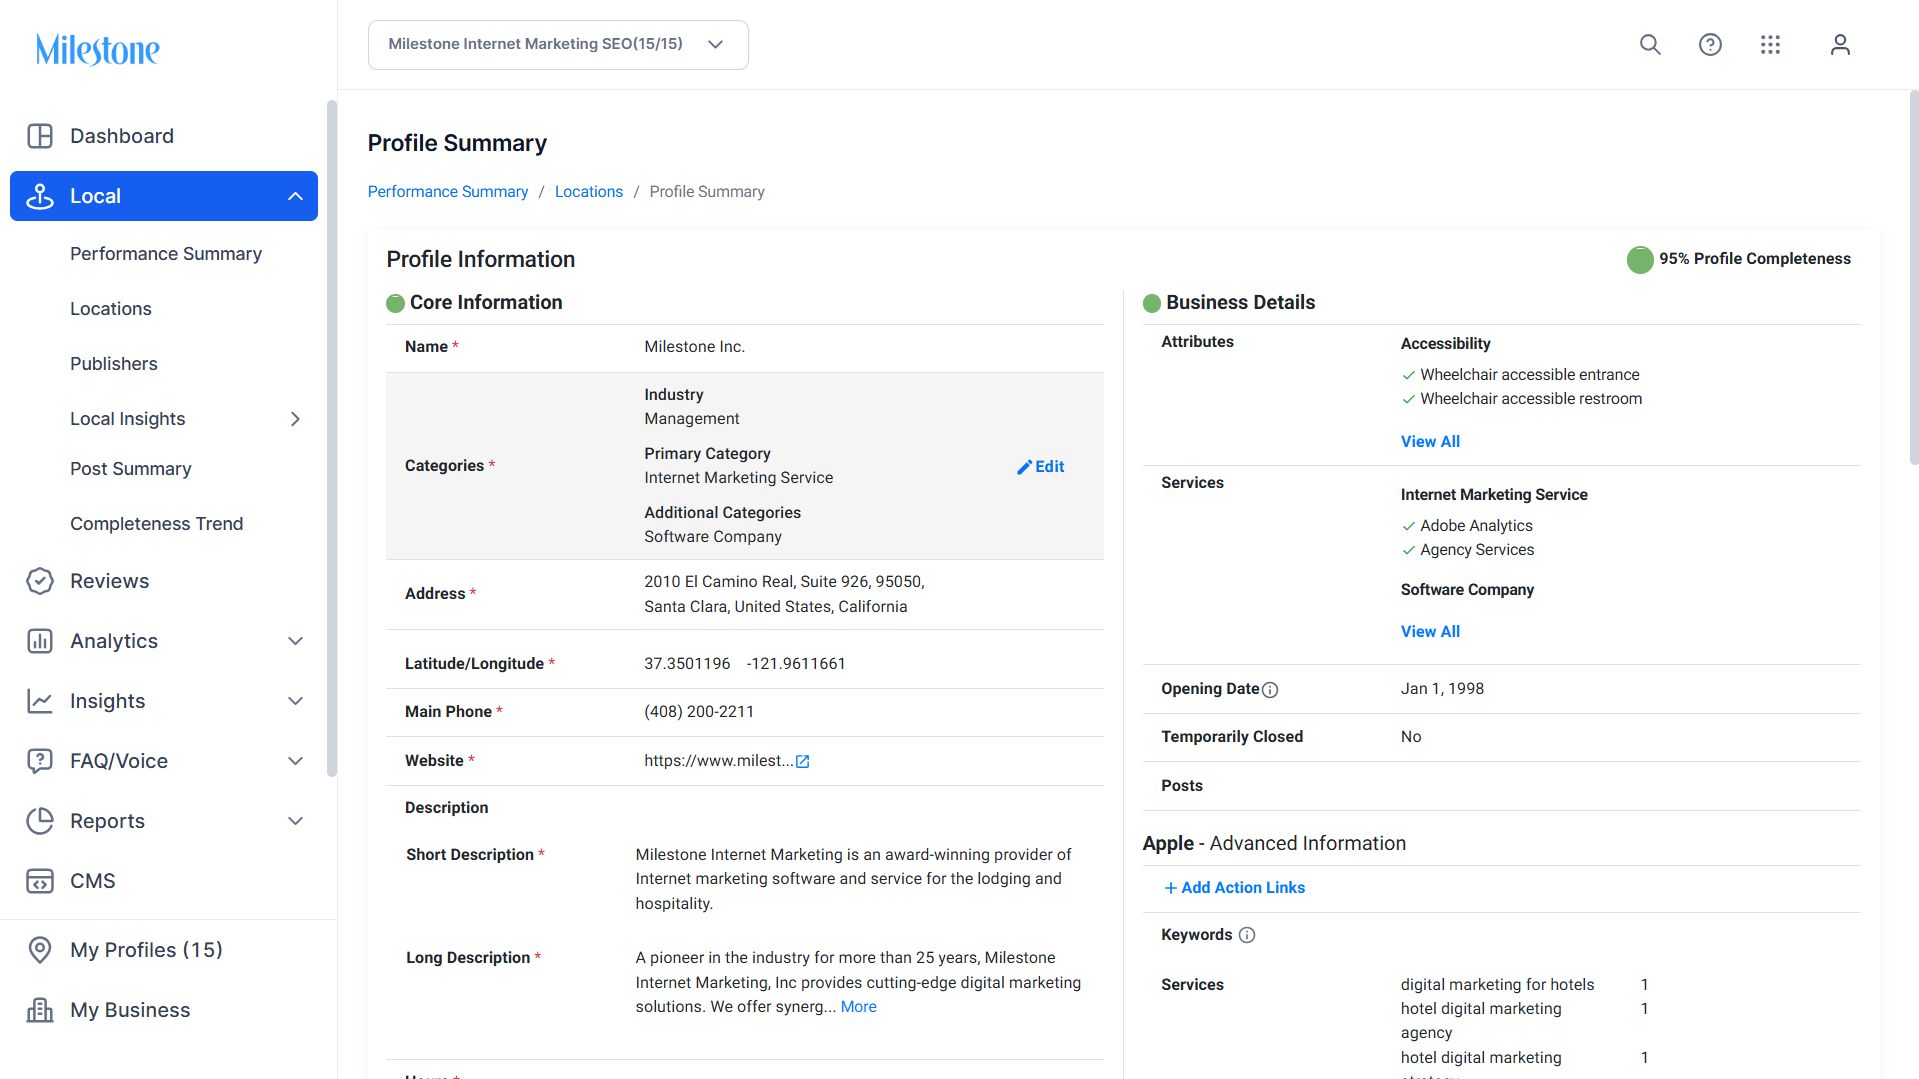Click the Milestone logo
Screen dimensions: 1919x1079
[x=98, y=49]
